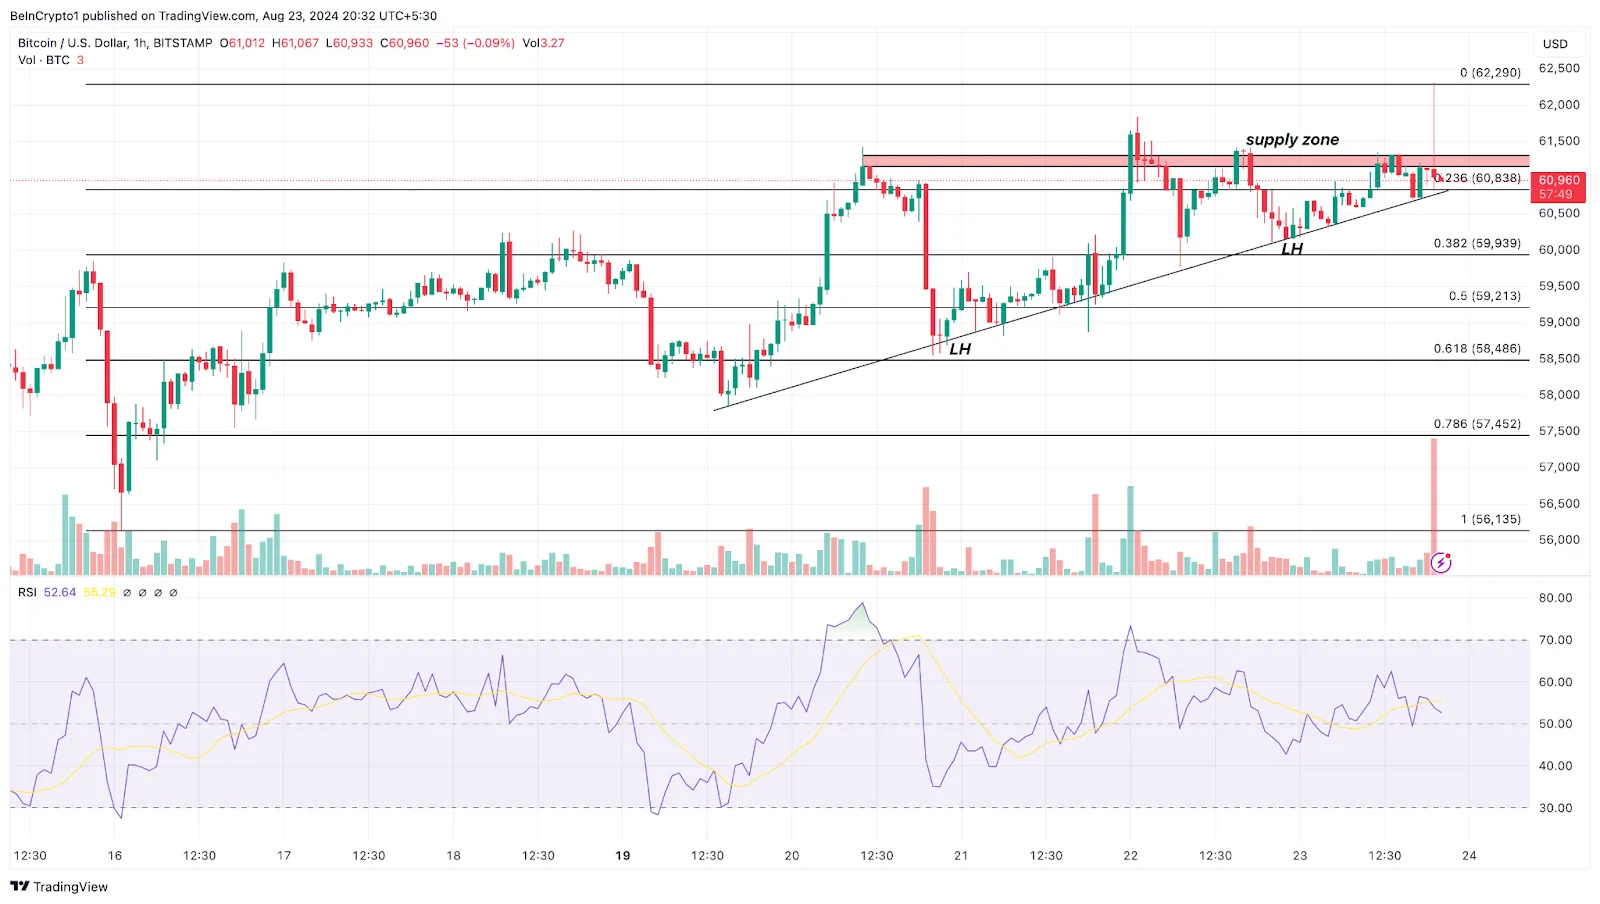The width and height of the screenshot is (1600, 904).
Task: Click bold date 19 on time axis
Action: (x=623, y=856)
